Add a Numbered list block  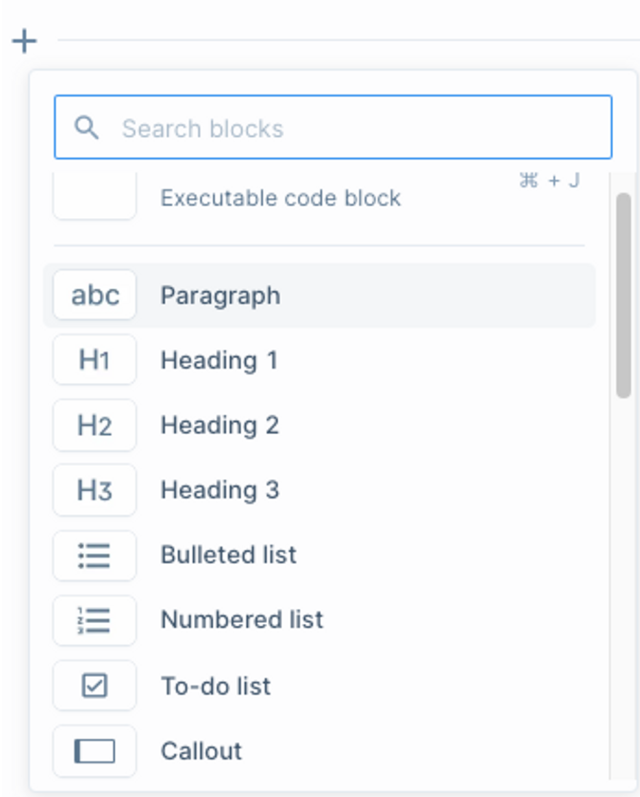coord(319,620)
